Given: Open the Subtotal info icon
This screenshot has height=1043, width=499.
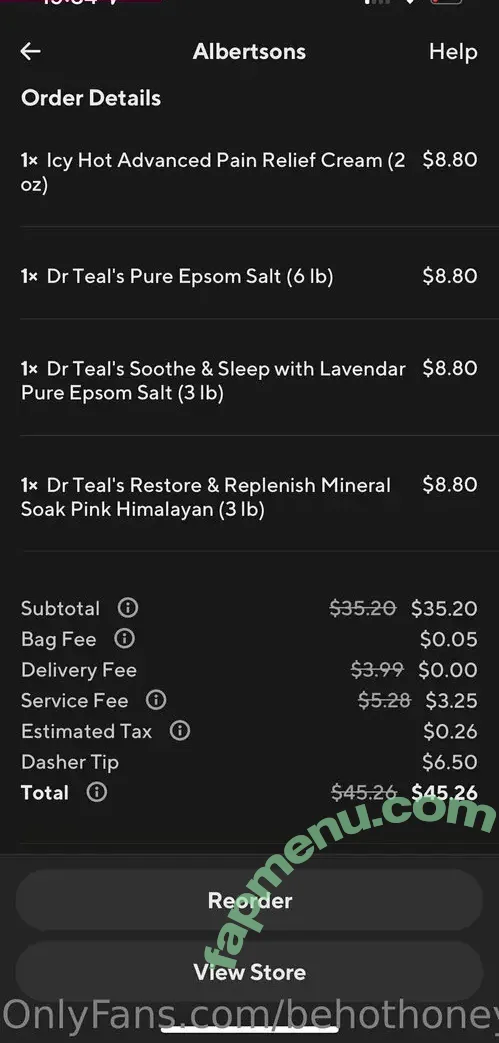Looking at the screenshot, I should pyautogui.click(x=128, y=607).
